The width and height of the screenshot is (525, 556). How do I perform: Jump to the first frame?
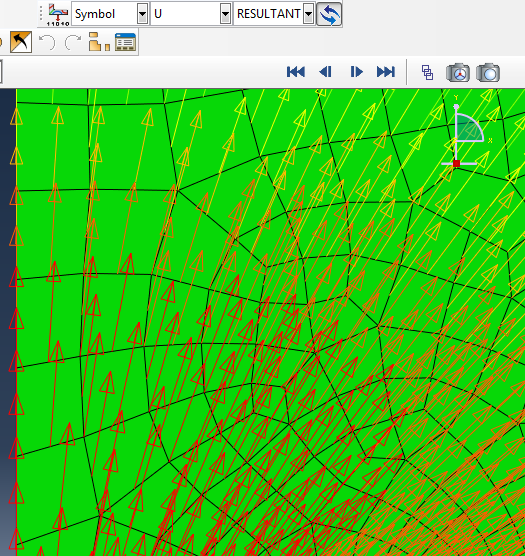(x=296, y=72)
